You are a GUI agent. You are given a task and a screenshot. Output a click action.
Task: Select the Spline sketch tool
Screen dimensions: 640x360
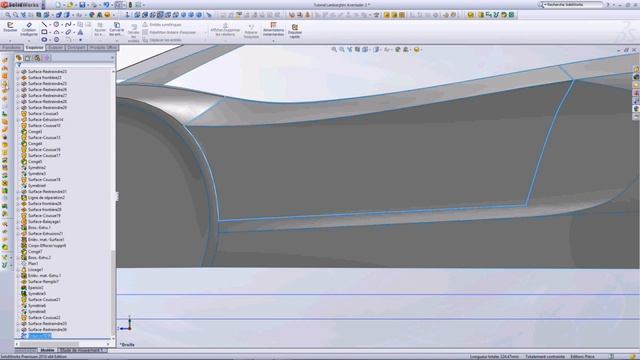(68, 24)
